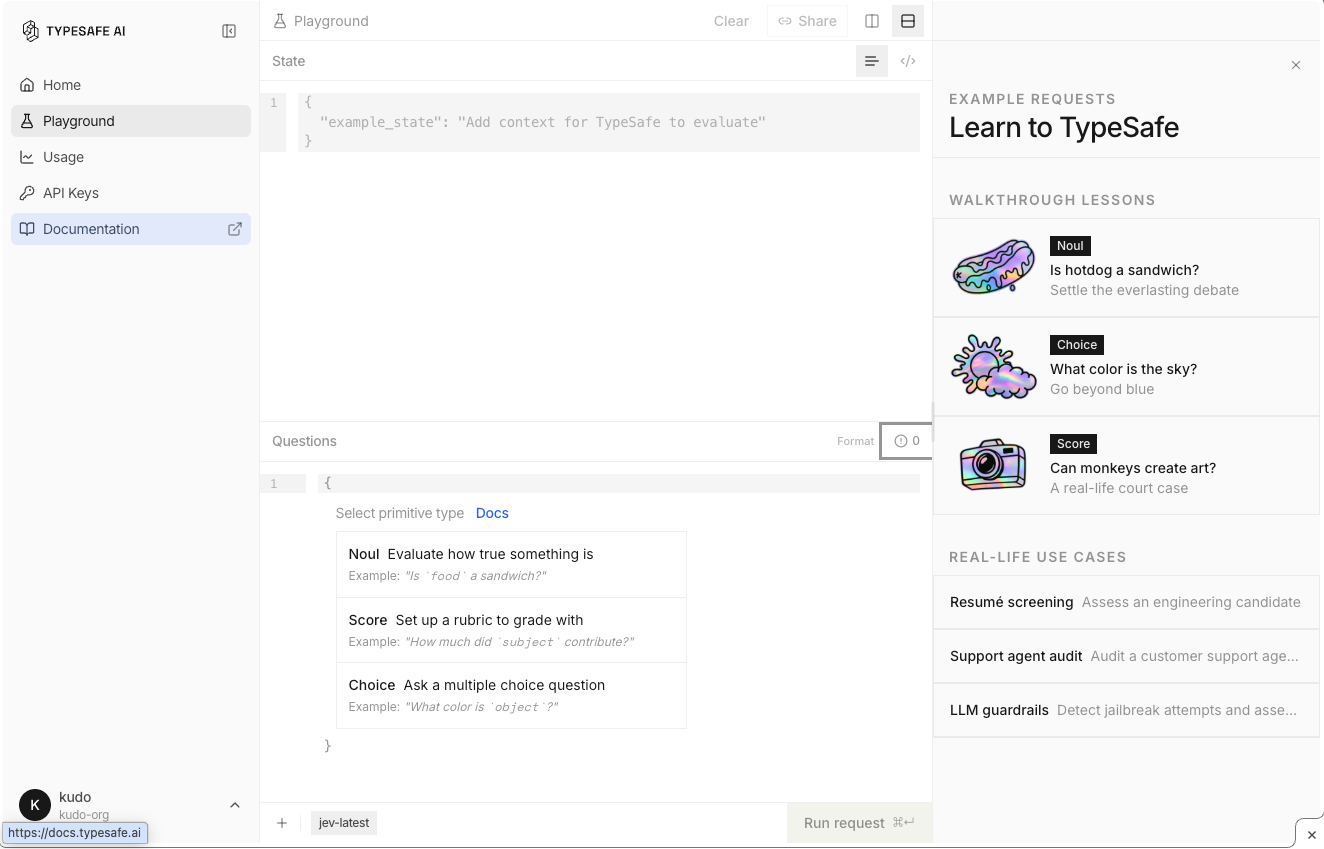Screen dimensions: 1324x849
Task: Format the Questions code
Action: (x=855, y=441)
